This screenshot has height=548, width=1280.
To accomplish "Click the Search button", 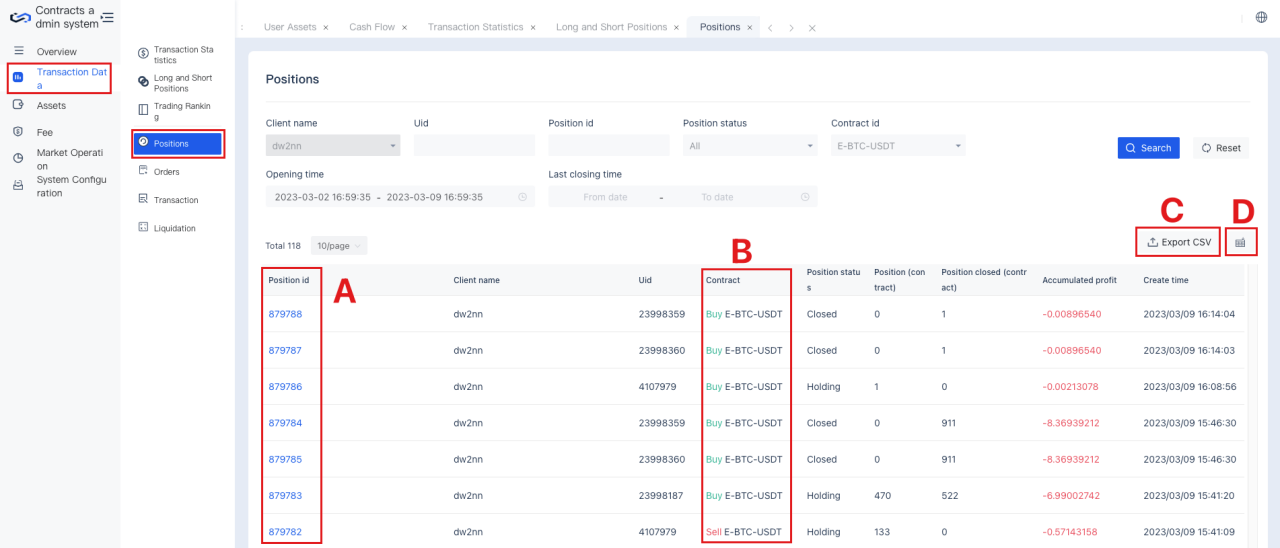I will (1148, 148).
